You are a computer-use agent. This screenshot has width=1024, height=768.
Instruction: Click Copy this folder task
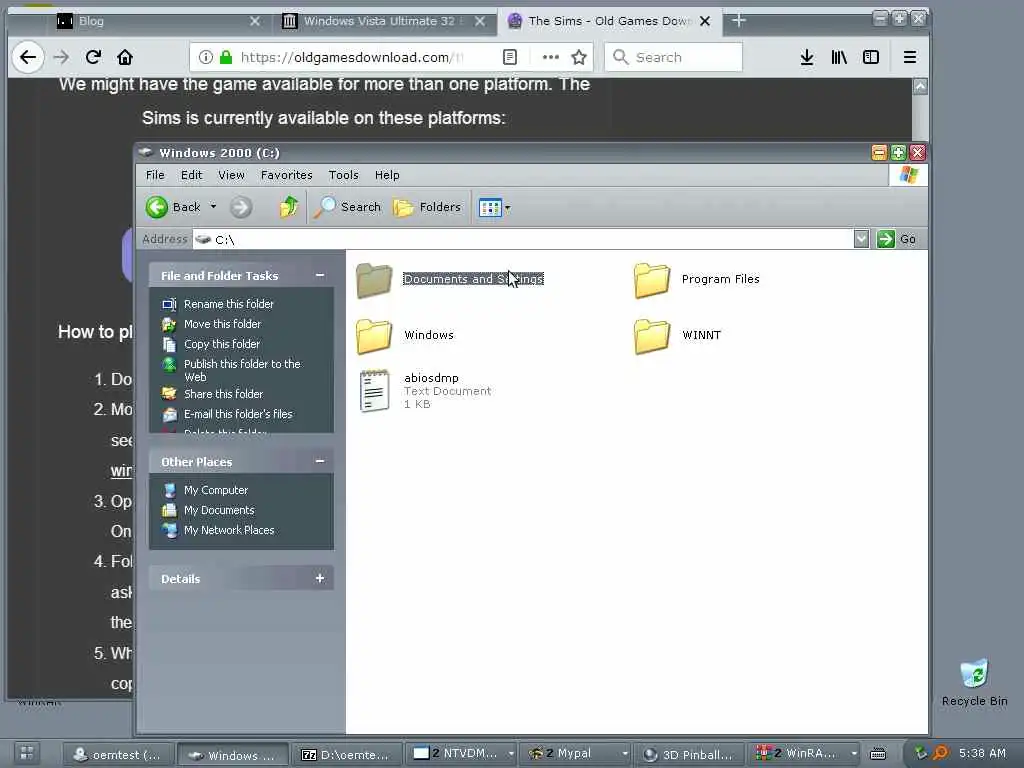click(x=221, y=344)
